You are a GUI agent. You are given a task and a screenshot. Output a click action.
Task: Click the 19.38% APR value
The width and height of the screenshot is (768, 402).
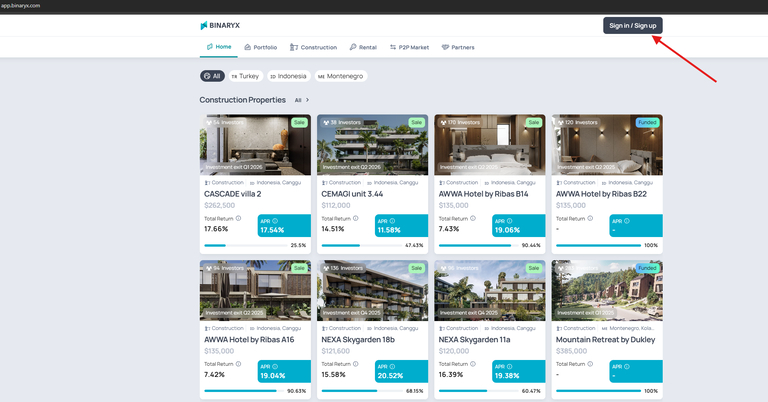pos(507,376)
